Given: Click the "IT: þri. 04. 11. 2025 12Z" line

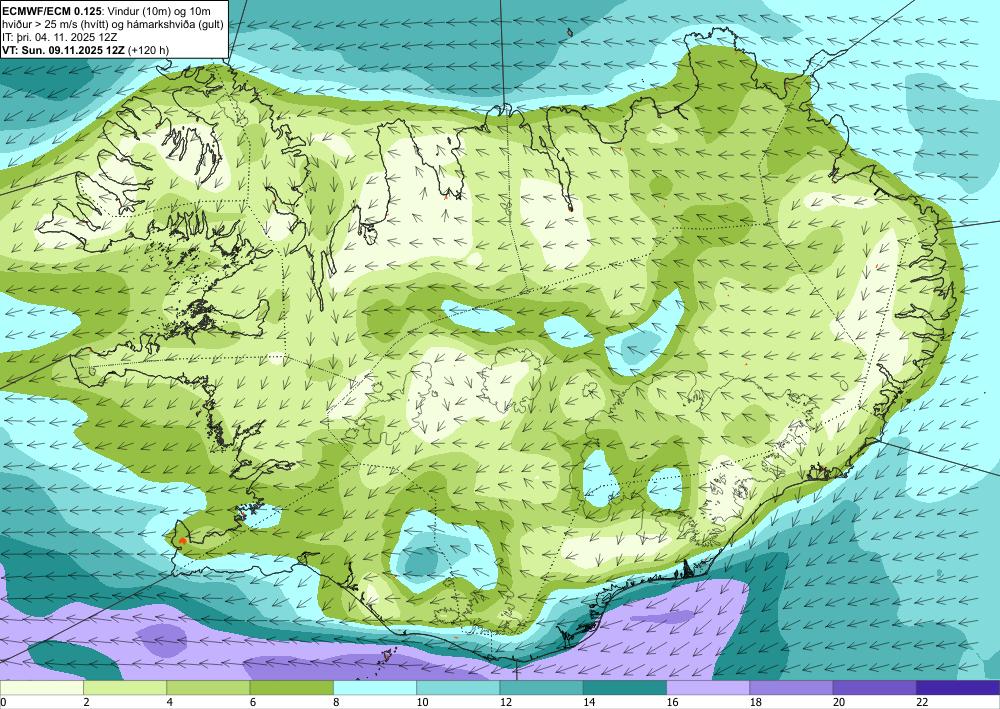Looking at the screenshot, I should 59,37.
